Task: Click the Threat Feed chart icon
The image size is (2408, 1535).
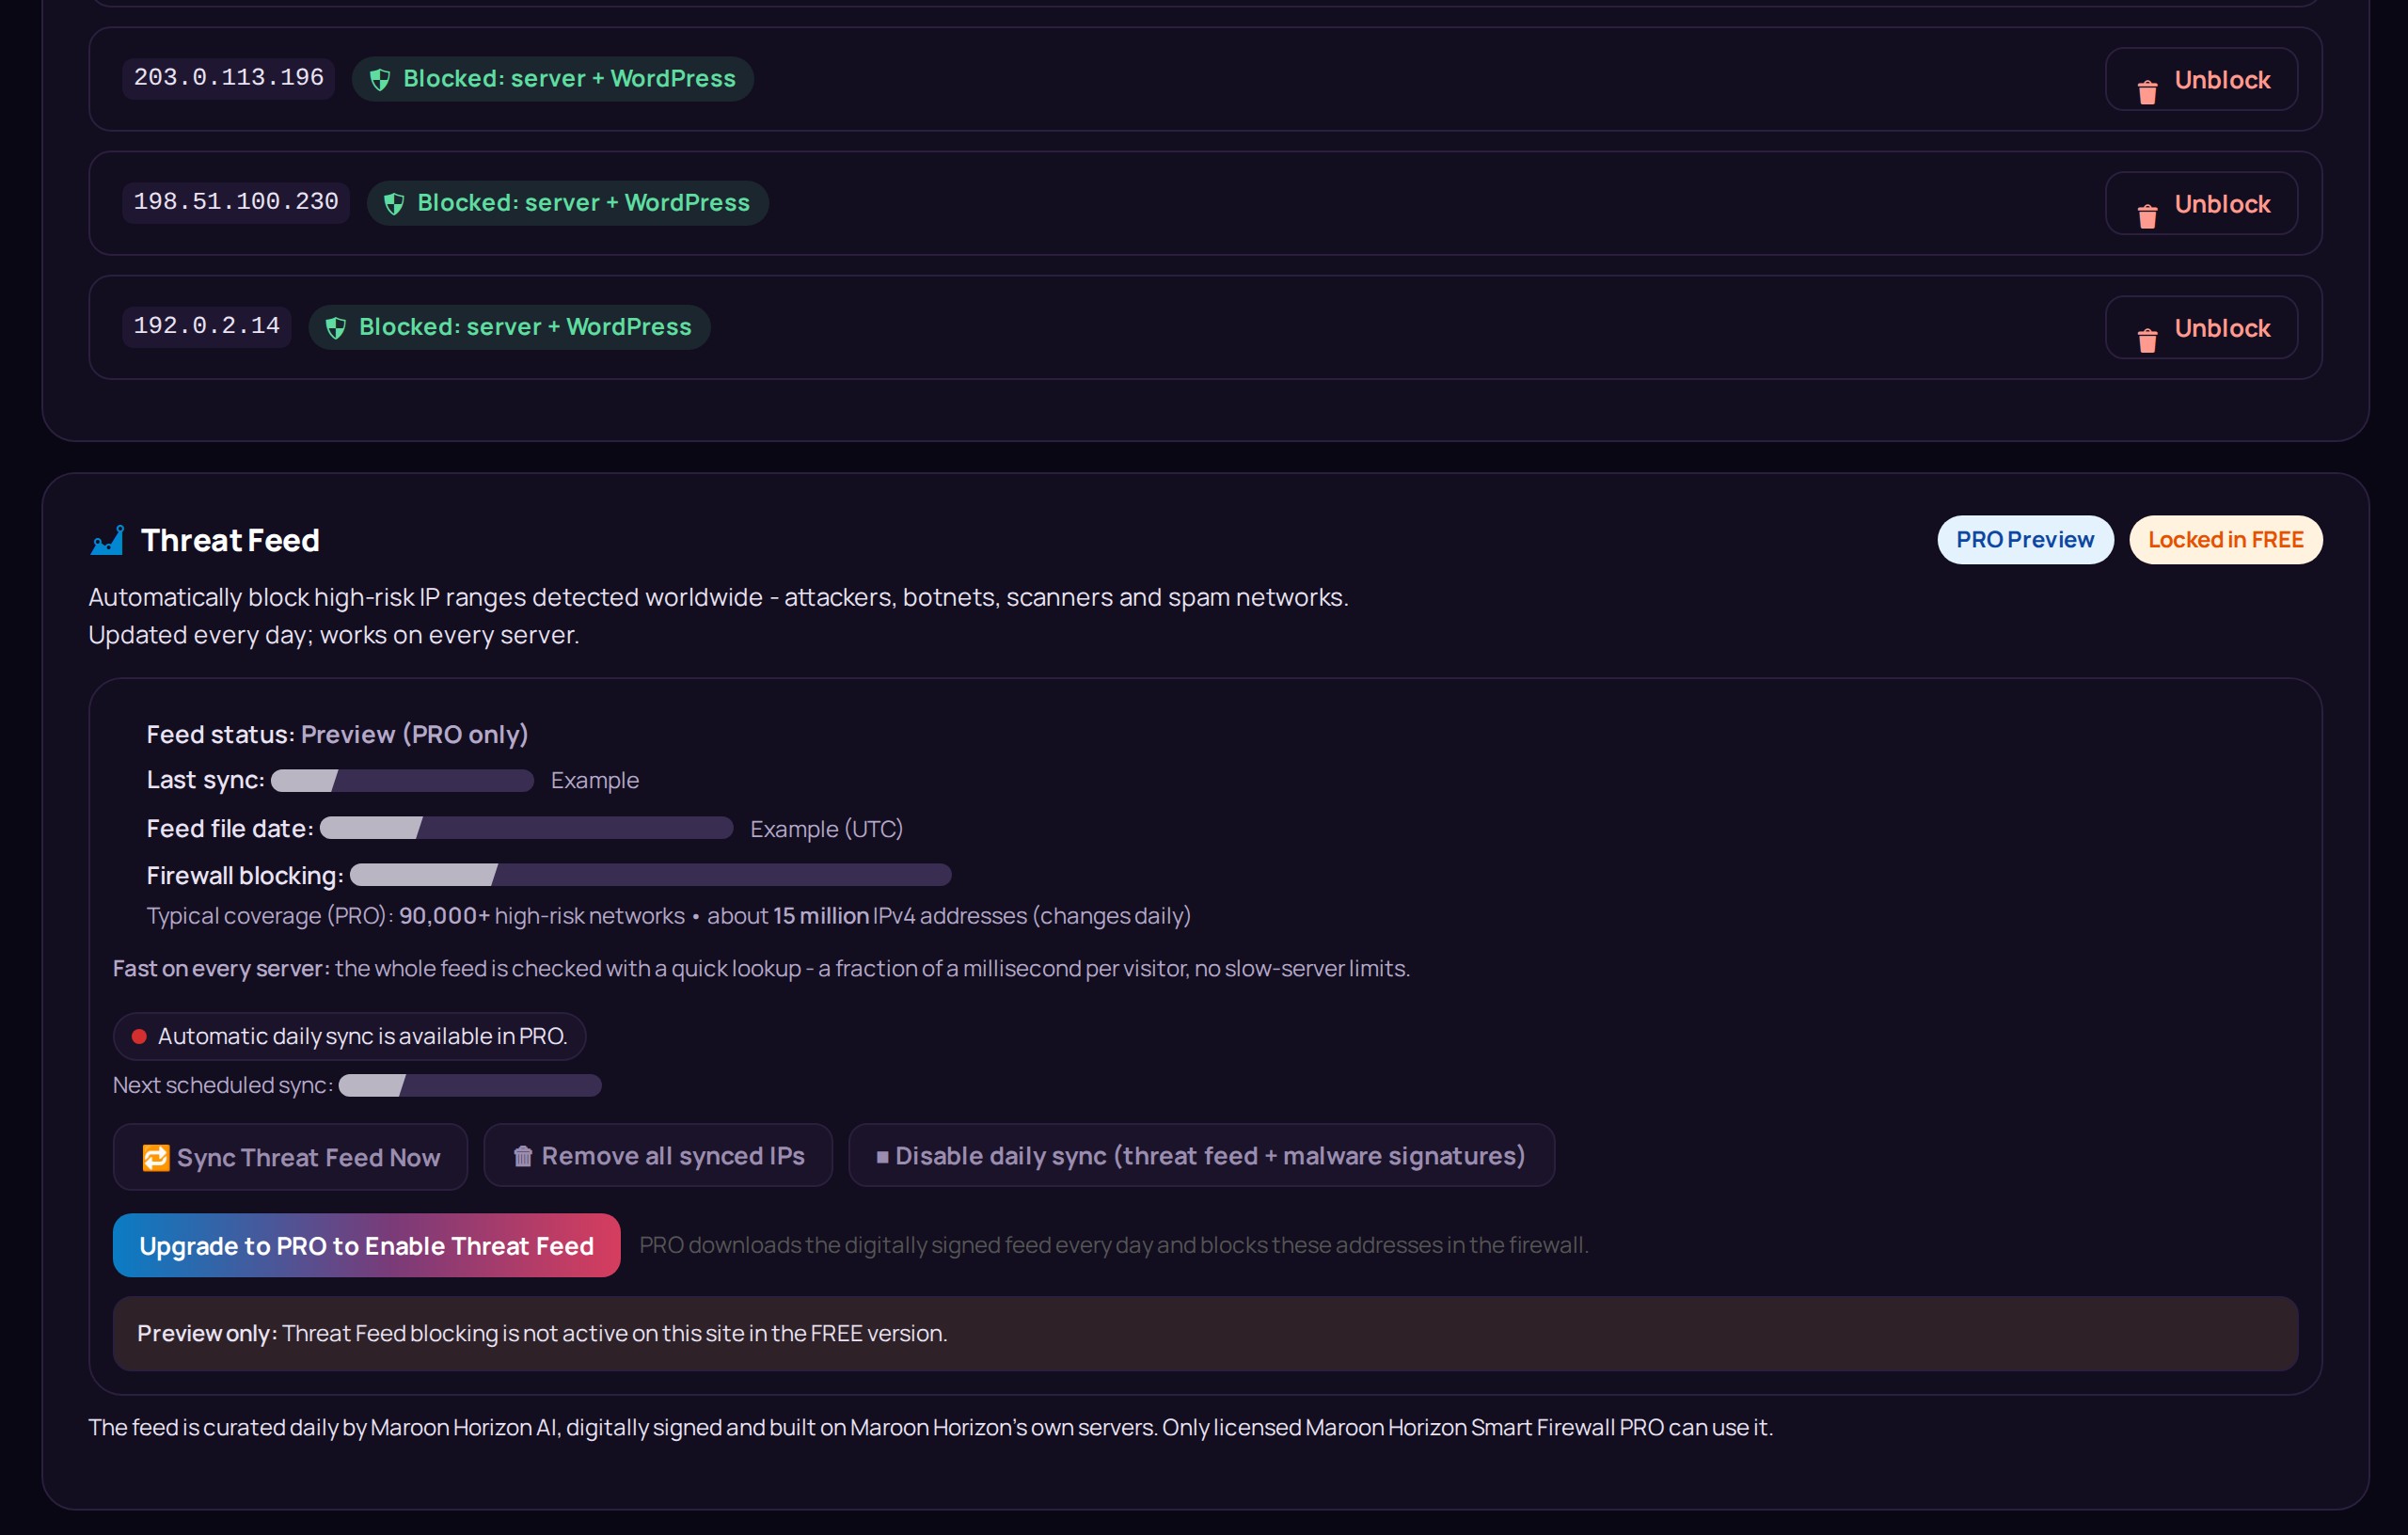Action: 107,540
